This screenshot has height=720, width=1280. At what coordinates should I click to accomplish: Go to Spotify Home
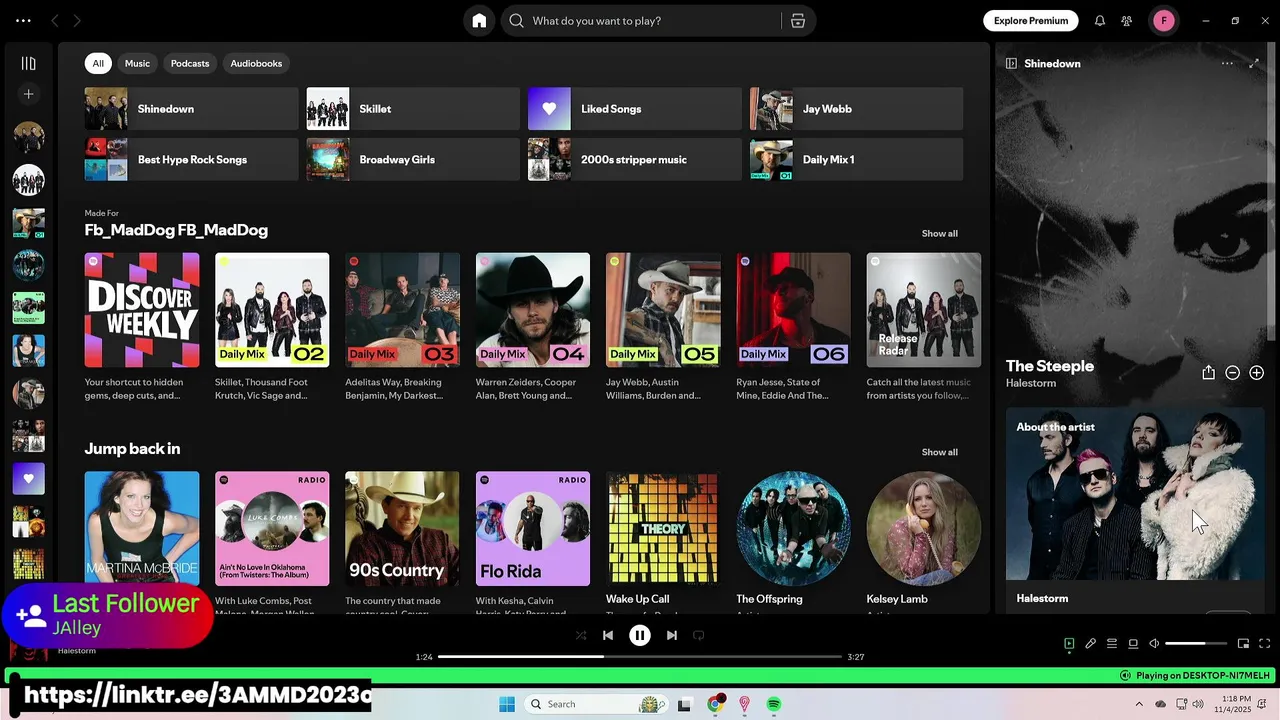pyautogui.click(x=479, y=21)
